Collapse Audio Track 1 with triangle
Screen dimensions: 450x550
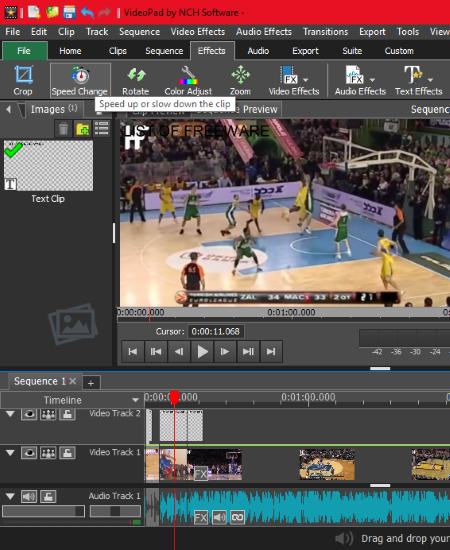coord(10,496)
